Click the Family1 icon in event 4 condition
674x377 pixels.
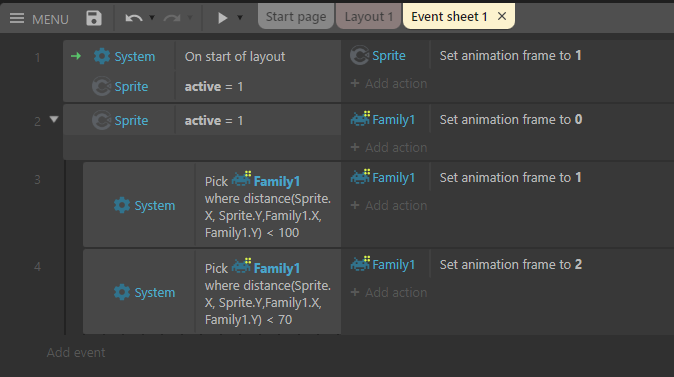(242, 266)
